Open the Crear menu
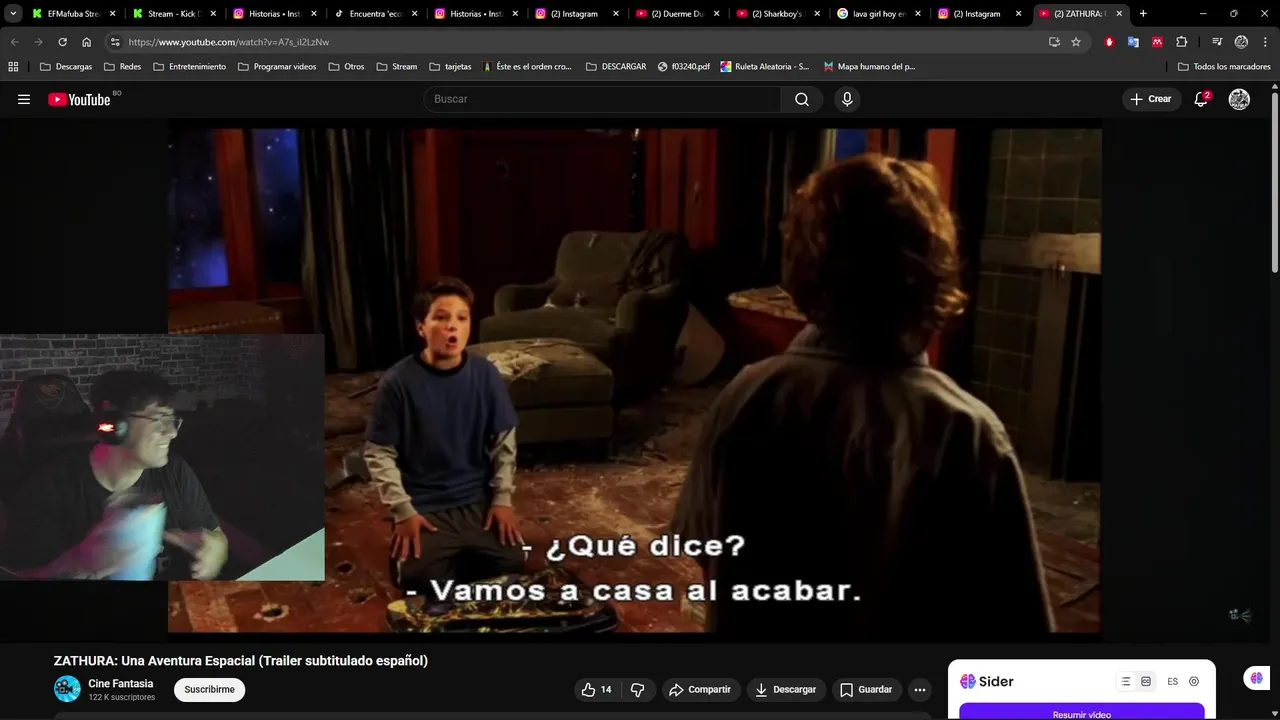The image size is (1280, 720). (1150, 99)
